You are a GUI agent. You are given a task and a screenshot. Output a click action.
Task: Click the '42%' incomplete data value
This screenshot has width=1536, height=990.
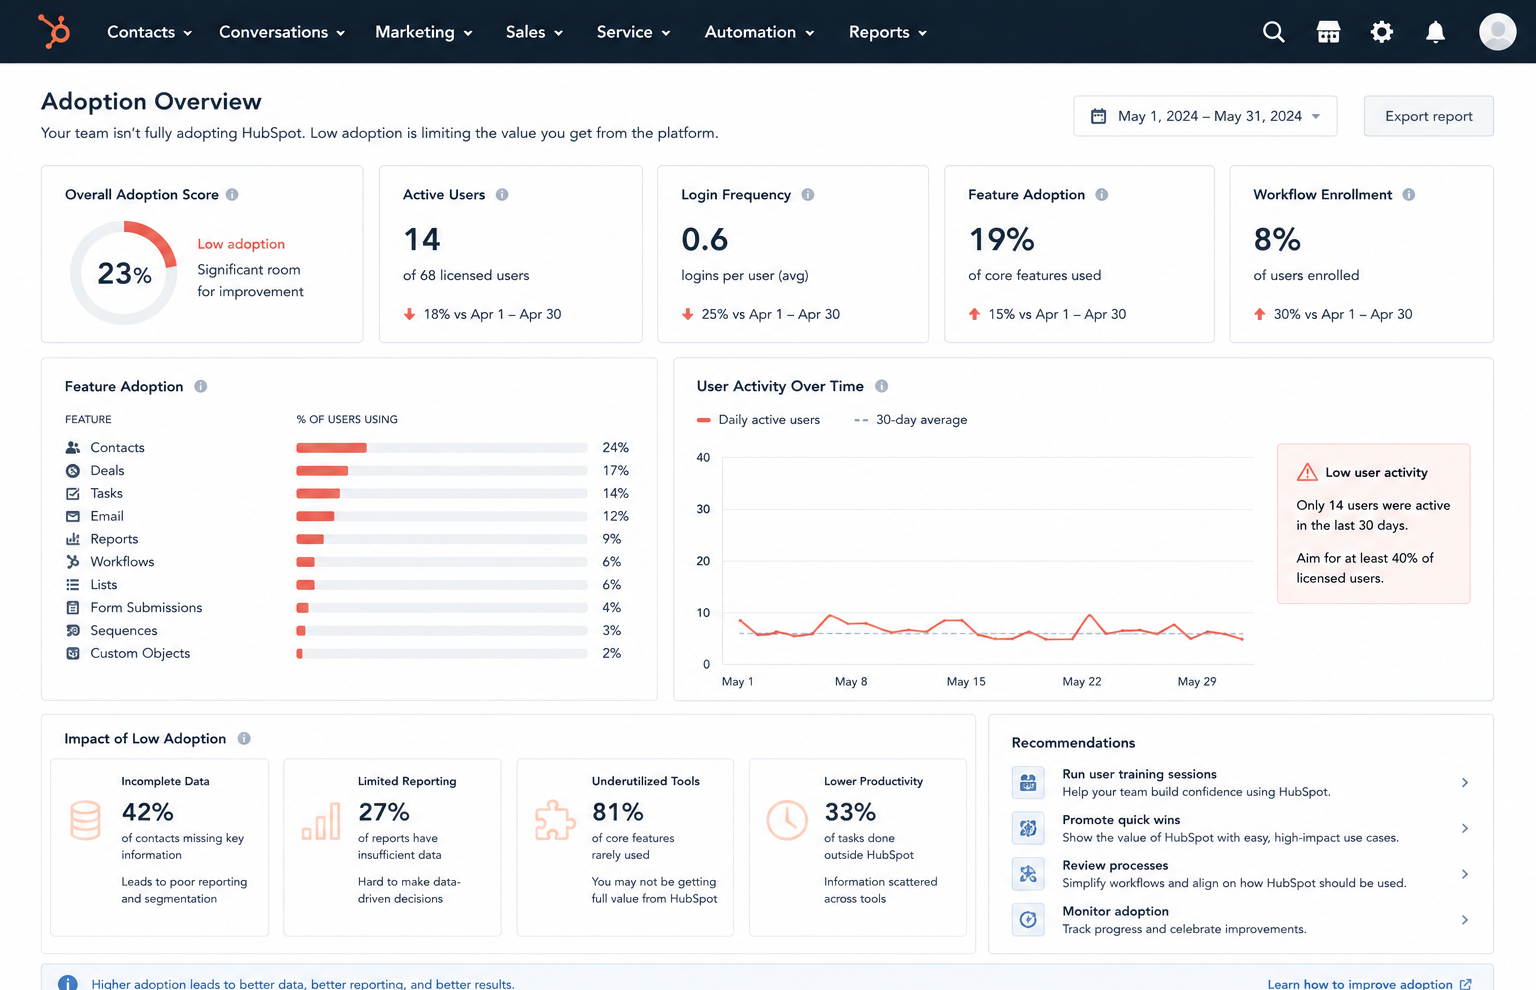(x=147, y=812)
